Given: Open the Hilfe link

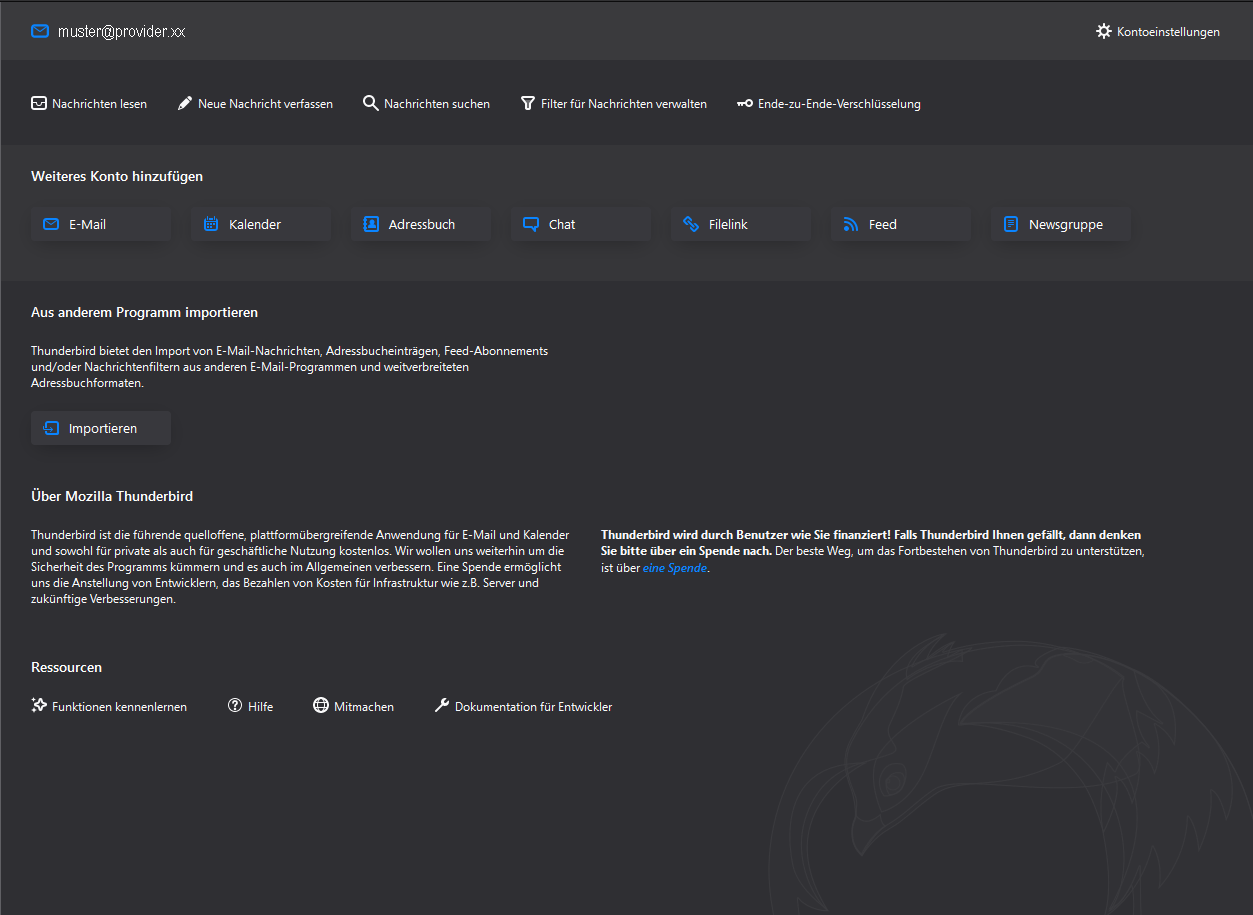Looking at the screenshot, I should pos(250,706).
